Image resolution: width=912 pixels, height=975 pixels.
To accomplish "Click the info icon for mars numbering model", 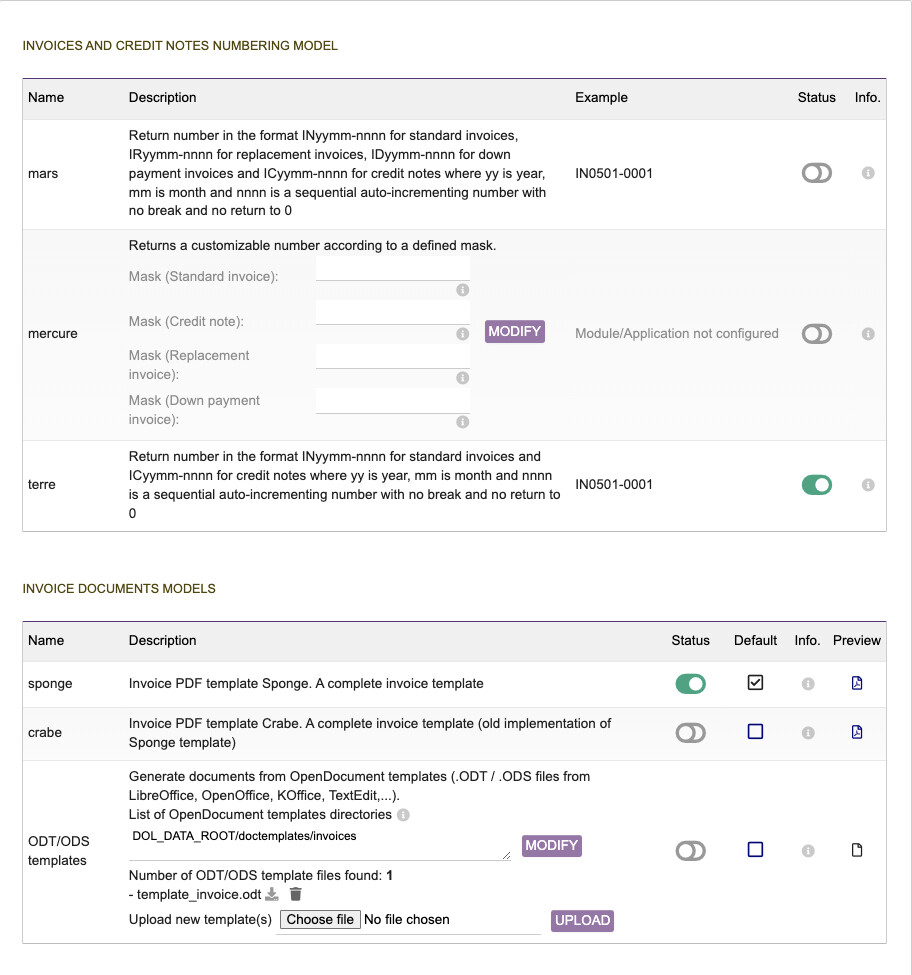I will click(x=868, y=173).
